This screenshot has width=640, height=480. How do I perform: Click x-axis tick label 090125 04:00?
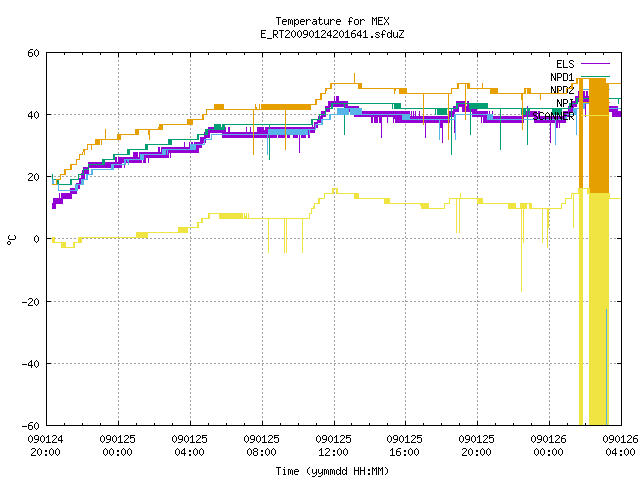[x=189, y=446]
